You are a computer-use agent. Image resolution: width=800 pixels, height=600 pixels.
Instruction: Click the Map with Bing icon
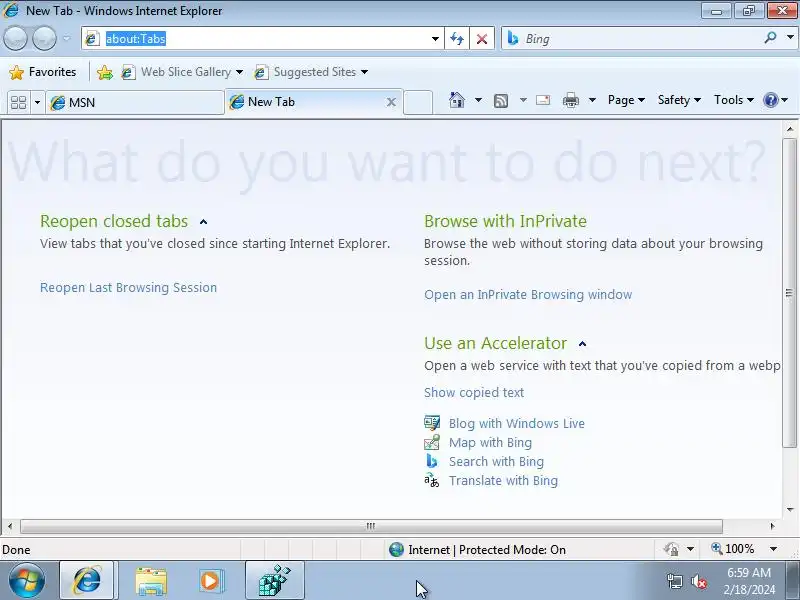pos(432,442)
